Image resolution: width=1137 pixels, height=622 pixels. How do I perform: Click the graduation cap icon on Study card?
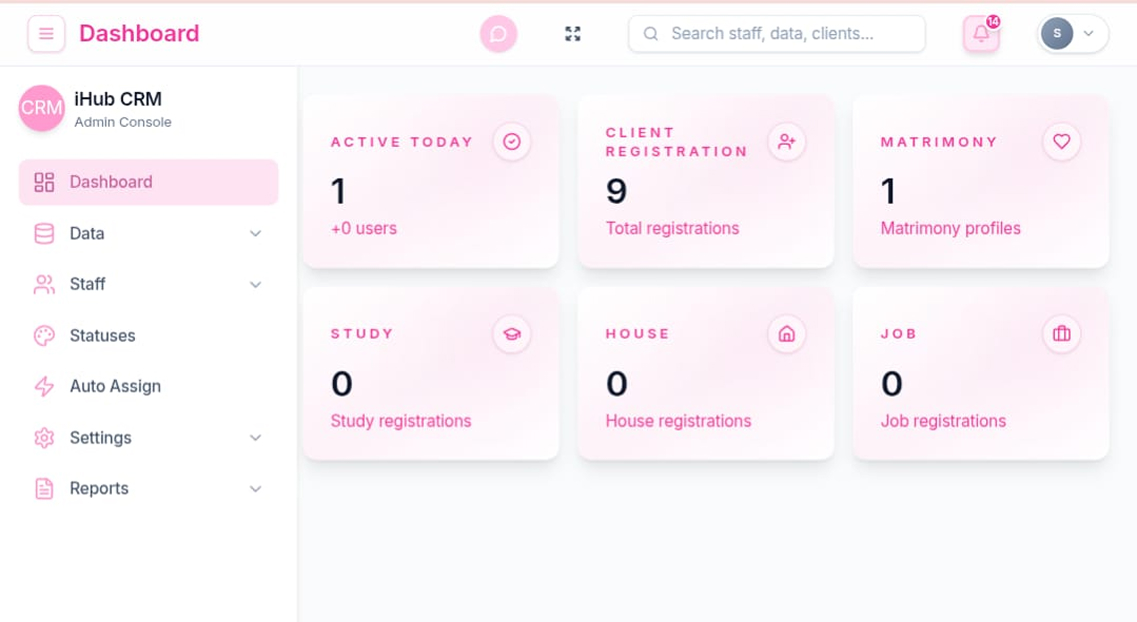[x=512, y=334]
